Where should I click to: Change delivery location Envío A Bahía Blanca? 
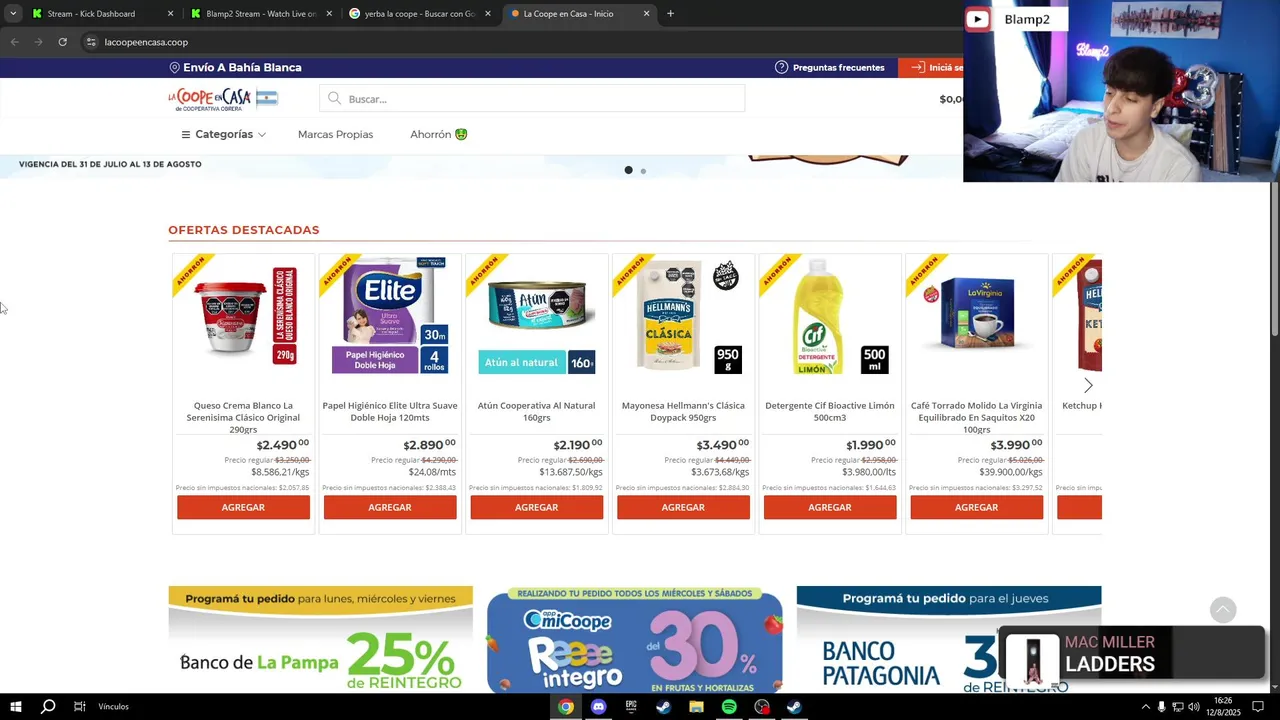pyautogui.click(x=235, y=67)
